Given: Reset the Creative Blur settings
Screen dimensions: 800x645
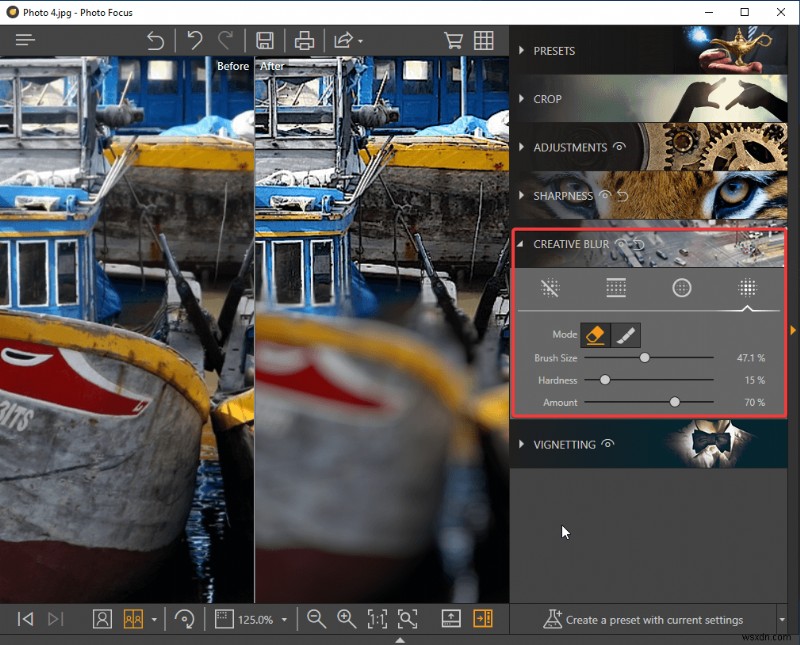Looking at the screenshot, I should [x=638, y=244].
